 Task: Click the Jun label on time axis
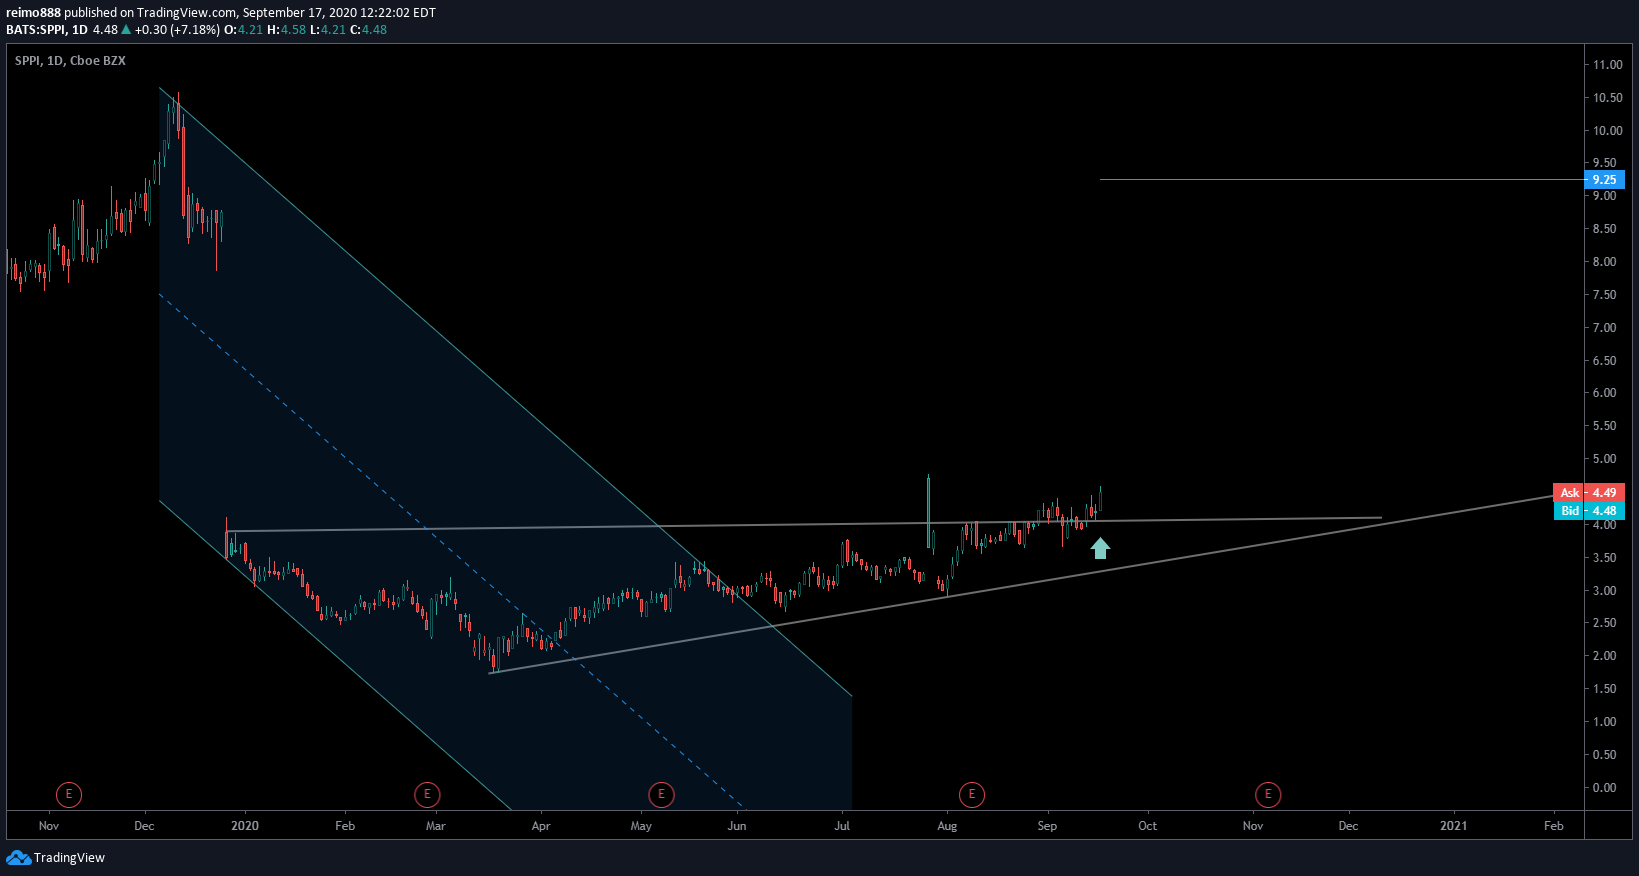point(737,826)
